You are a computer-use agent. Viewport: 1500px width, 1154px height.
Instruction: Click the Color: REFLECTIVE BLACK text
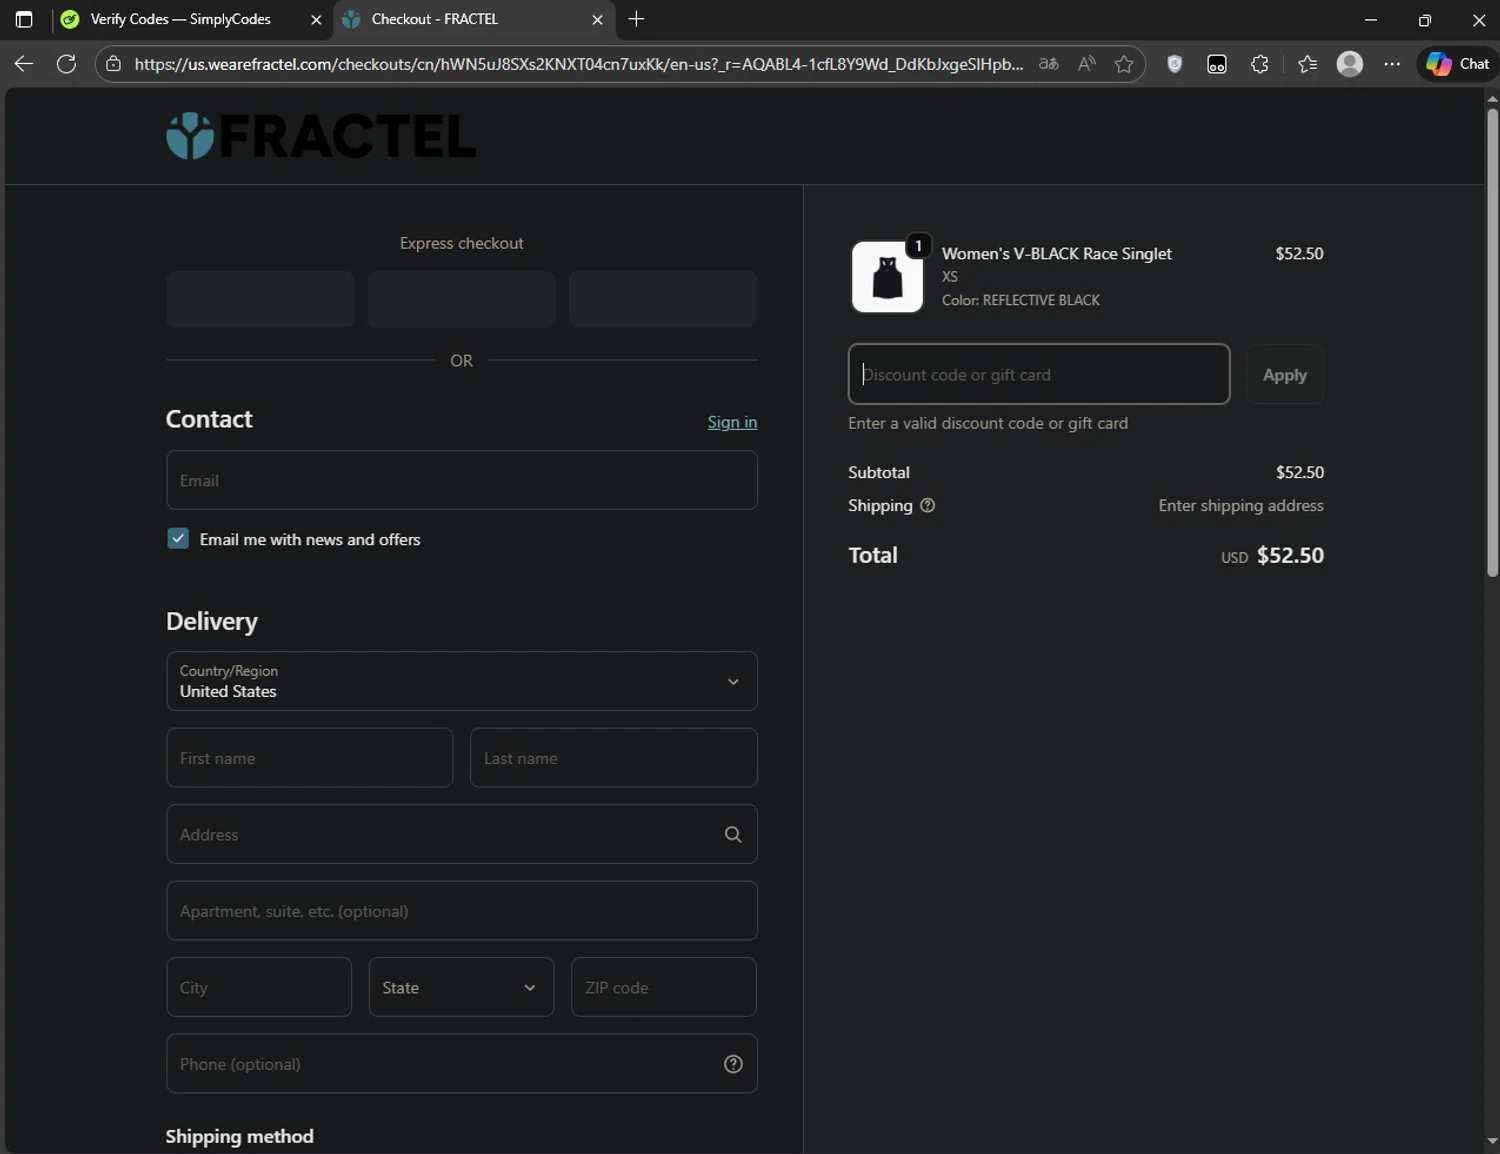(1021, 300)
